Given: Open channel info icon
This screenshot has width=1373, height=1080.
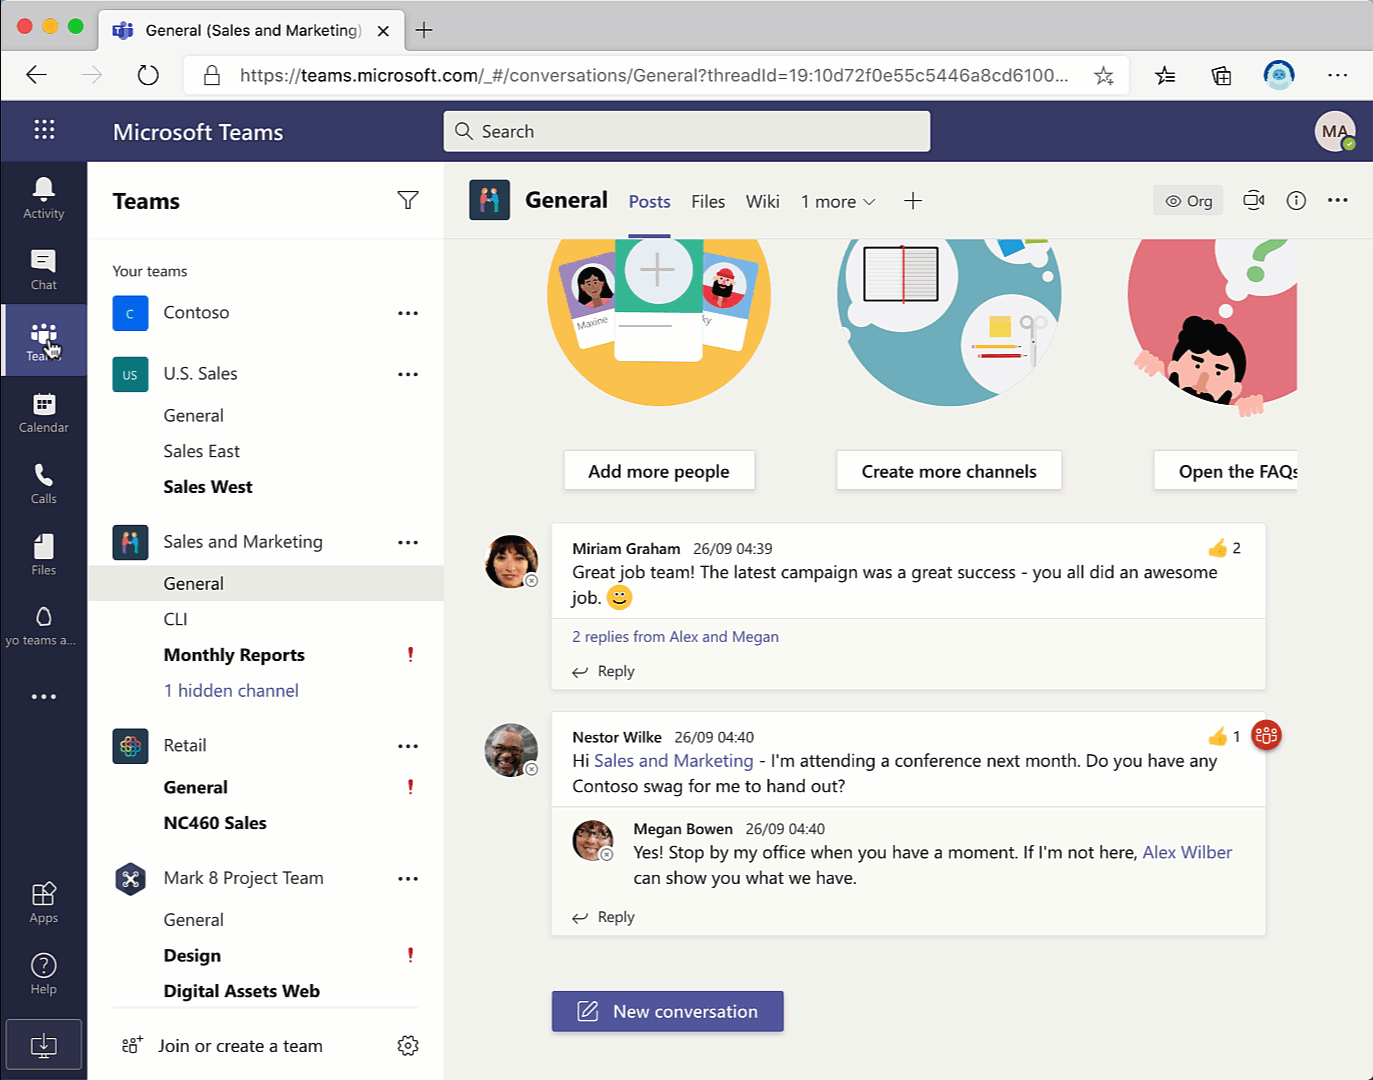Looking at the screenshot, I should click(x=1296, y=200).
